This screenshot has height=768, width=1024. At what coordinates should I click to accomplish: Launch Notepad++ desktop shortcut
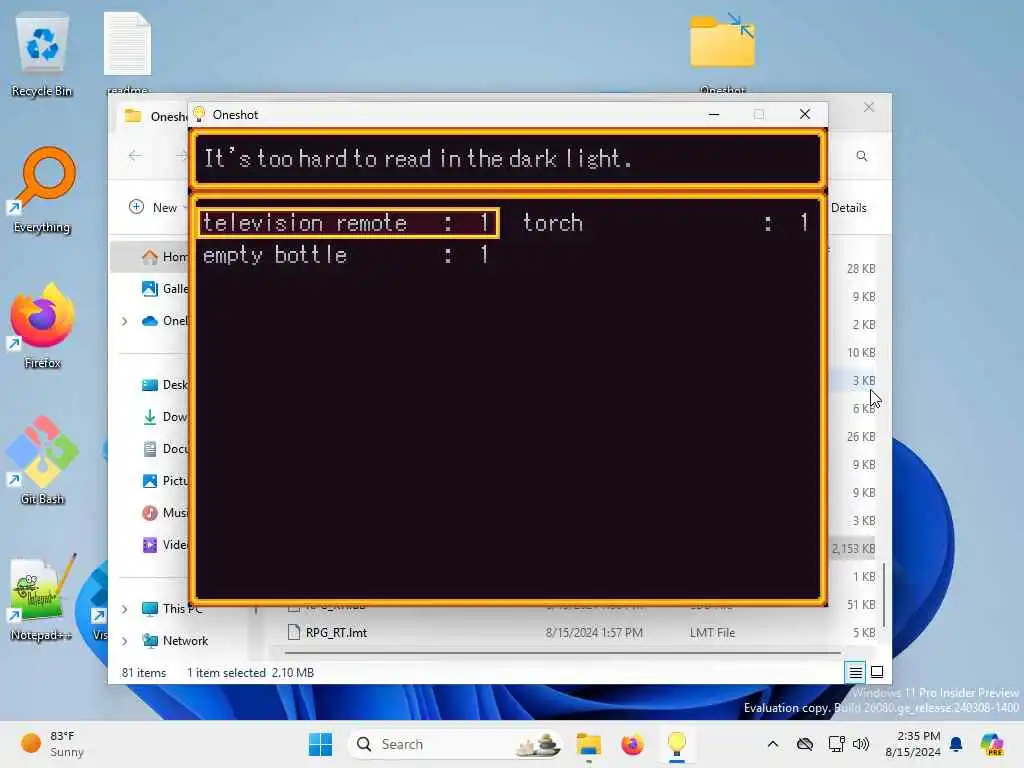(42, 598)
